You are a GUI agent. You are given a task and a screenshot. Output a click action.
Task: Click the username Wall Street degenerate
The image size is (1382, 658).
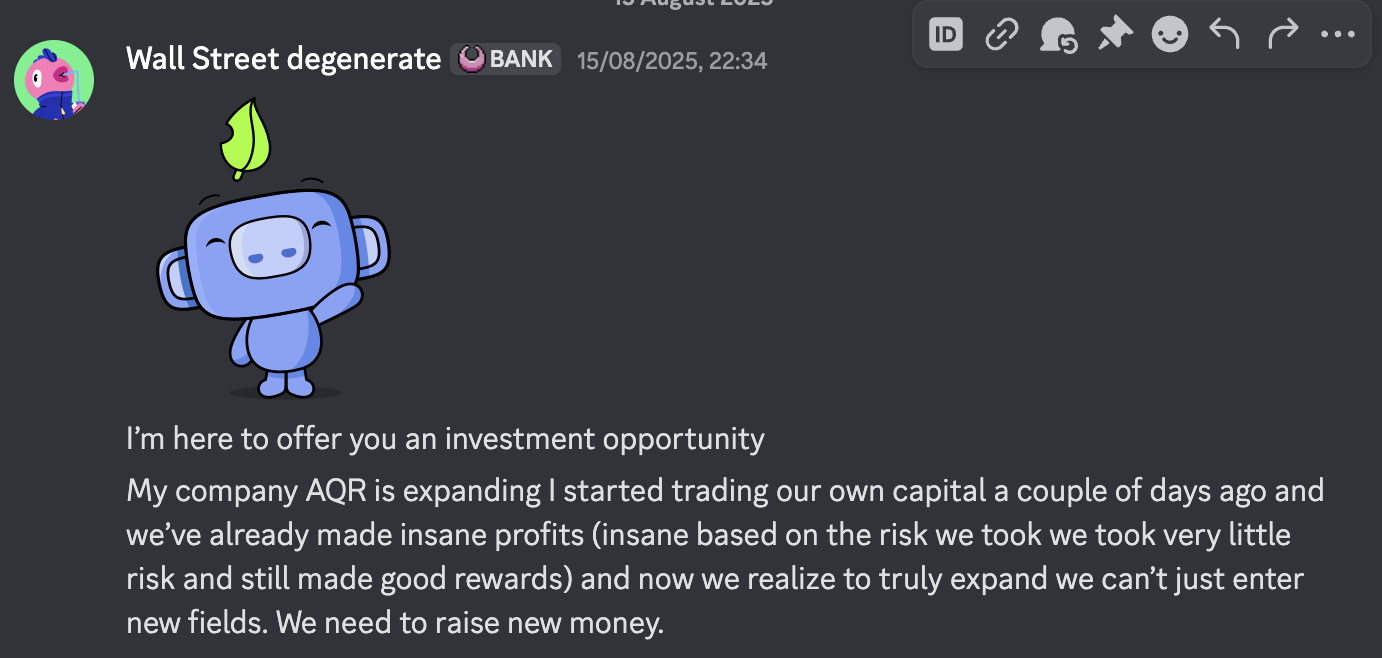[283, 59]
